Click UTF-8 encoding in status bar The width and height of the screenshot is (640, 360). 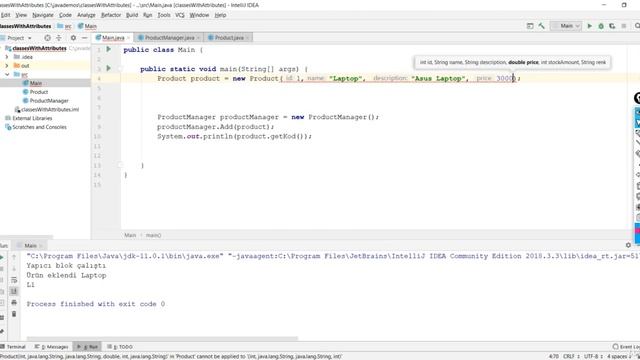pyautogui.click(x=592, y=356)
